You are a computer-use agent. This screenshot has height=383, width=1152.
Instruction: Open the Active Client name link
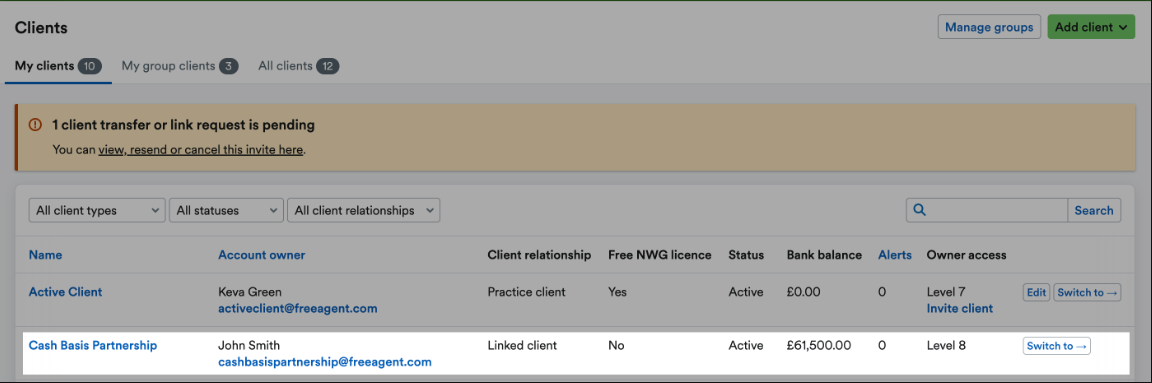pos(65,292)
